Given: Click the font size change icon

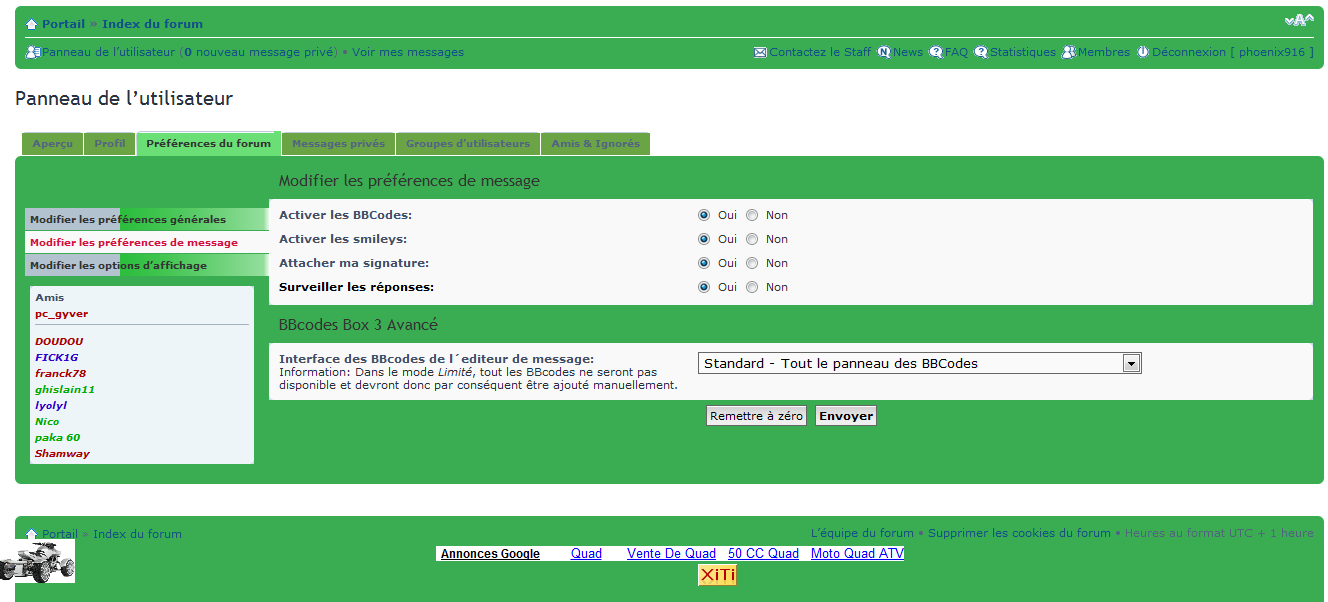Looking at the screenshot, I should [x=1298, y=21].
